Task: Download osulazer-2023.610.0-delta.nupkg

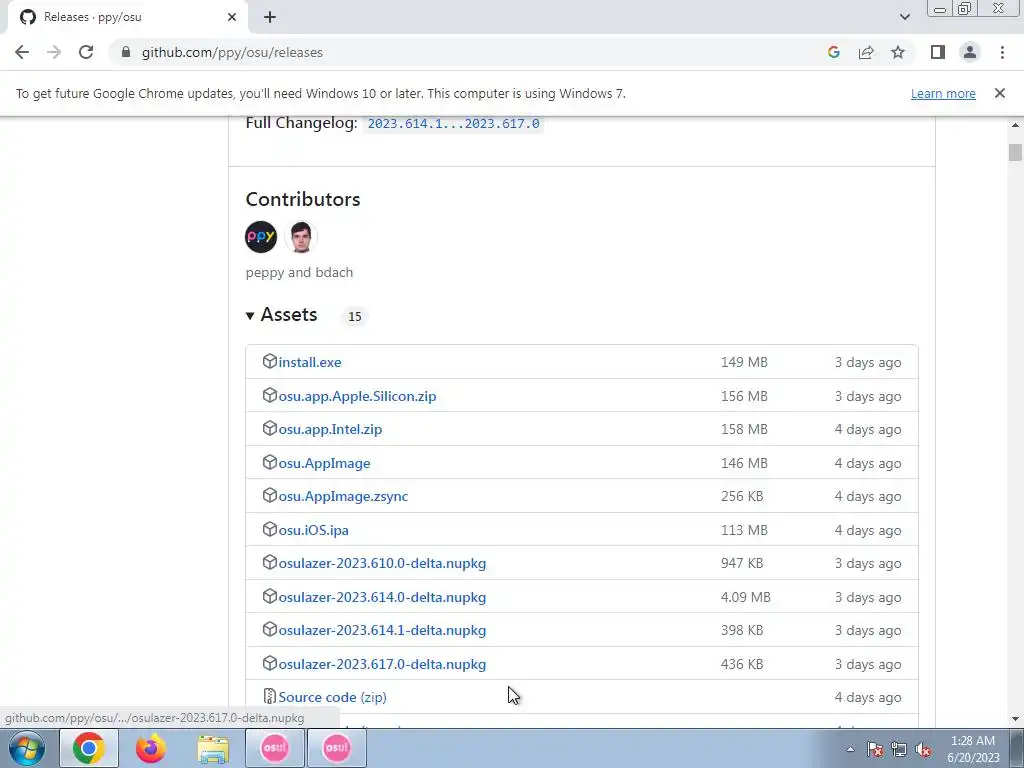Action: (382, 563)
